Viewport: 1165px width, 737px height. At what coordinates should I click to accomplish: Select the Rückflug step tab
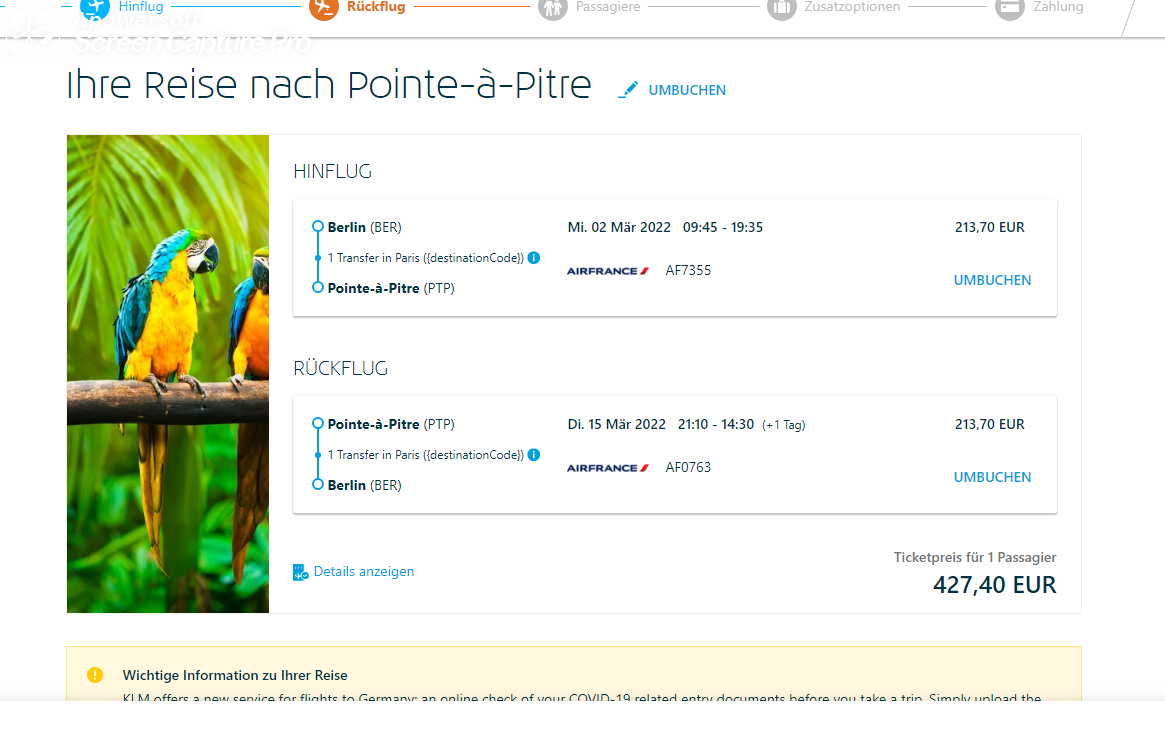[376, 7]
